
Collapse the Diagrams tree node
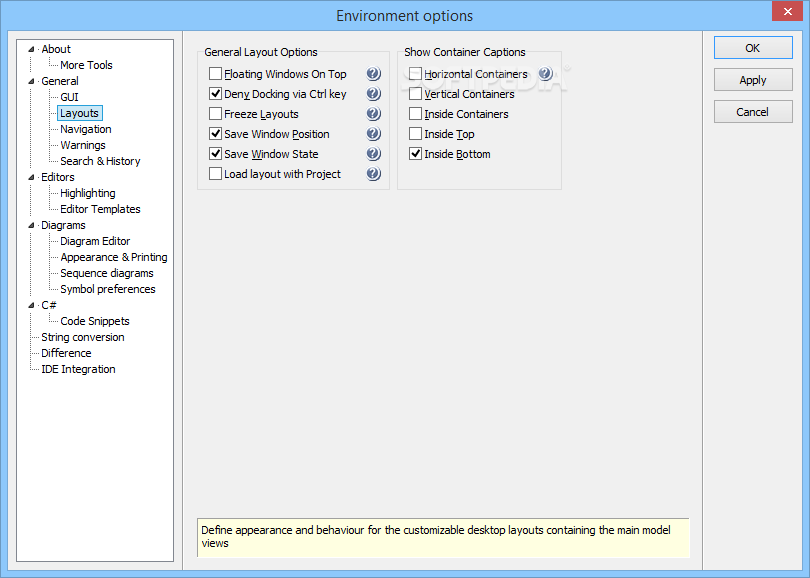[31, 225]
